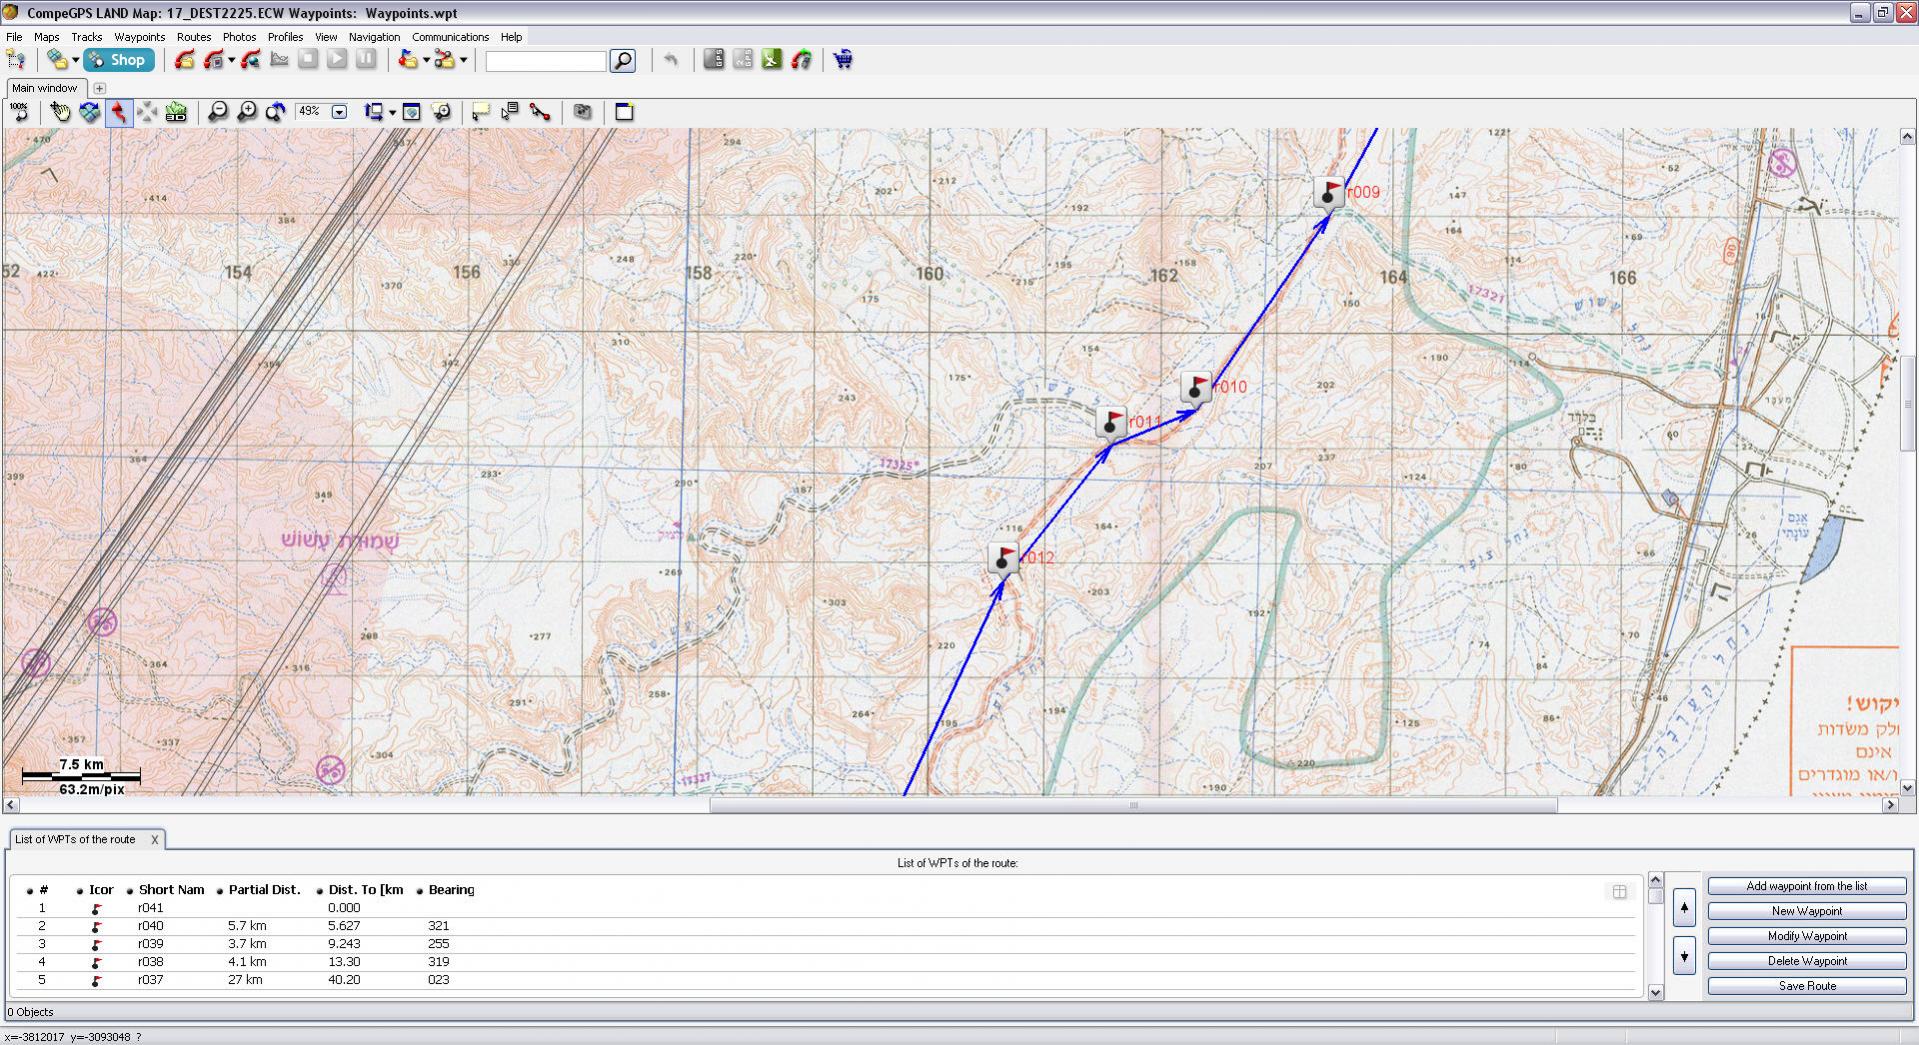Viewport: 1919px width, 1045px height.
Task: Click the 100% zoom icon
Action: (19, 112)
